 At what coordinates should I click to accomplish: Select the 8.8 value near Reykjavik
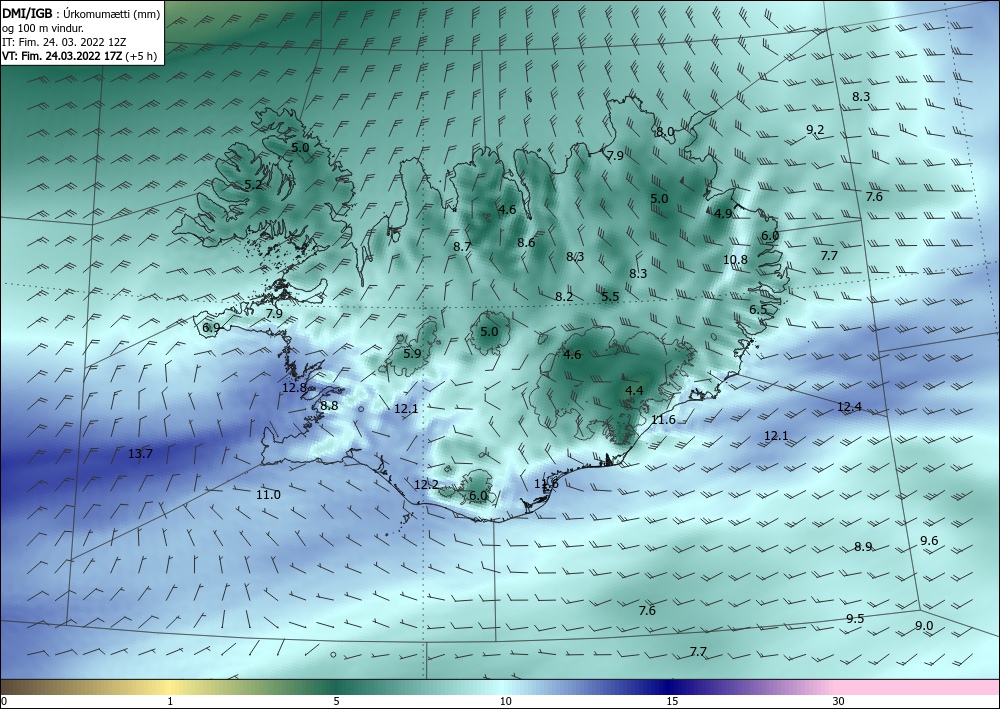tap(329, 406)
